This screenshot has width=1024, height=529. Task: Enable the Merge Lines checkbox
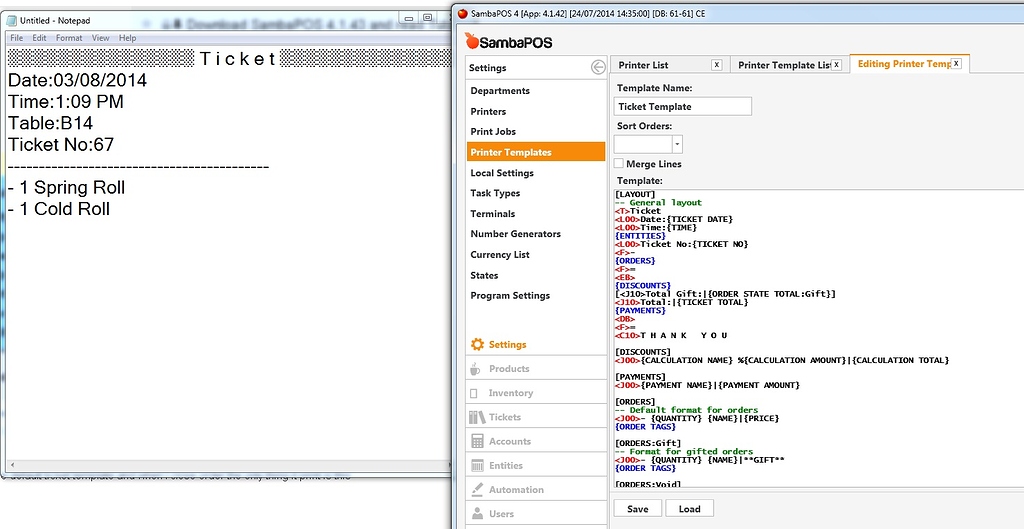pyautogui.click(x=619, y=164)
